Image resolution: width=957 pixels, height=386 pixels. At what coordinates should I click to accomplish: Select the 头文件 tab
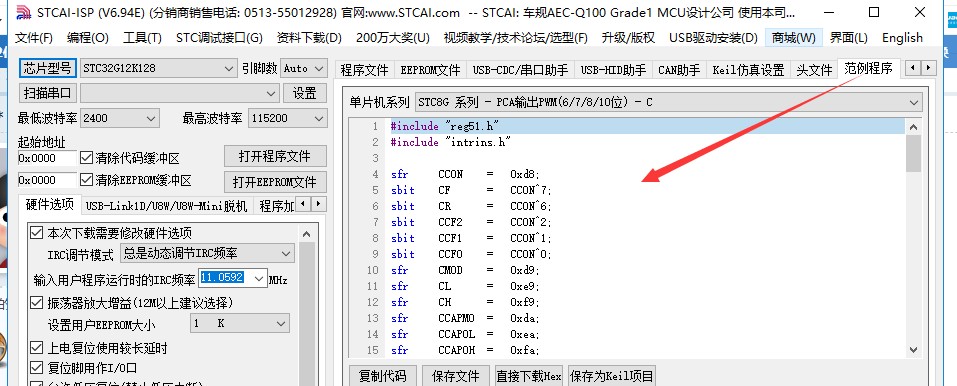[814, 70]
